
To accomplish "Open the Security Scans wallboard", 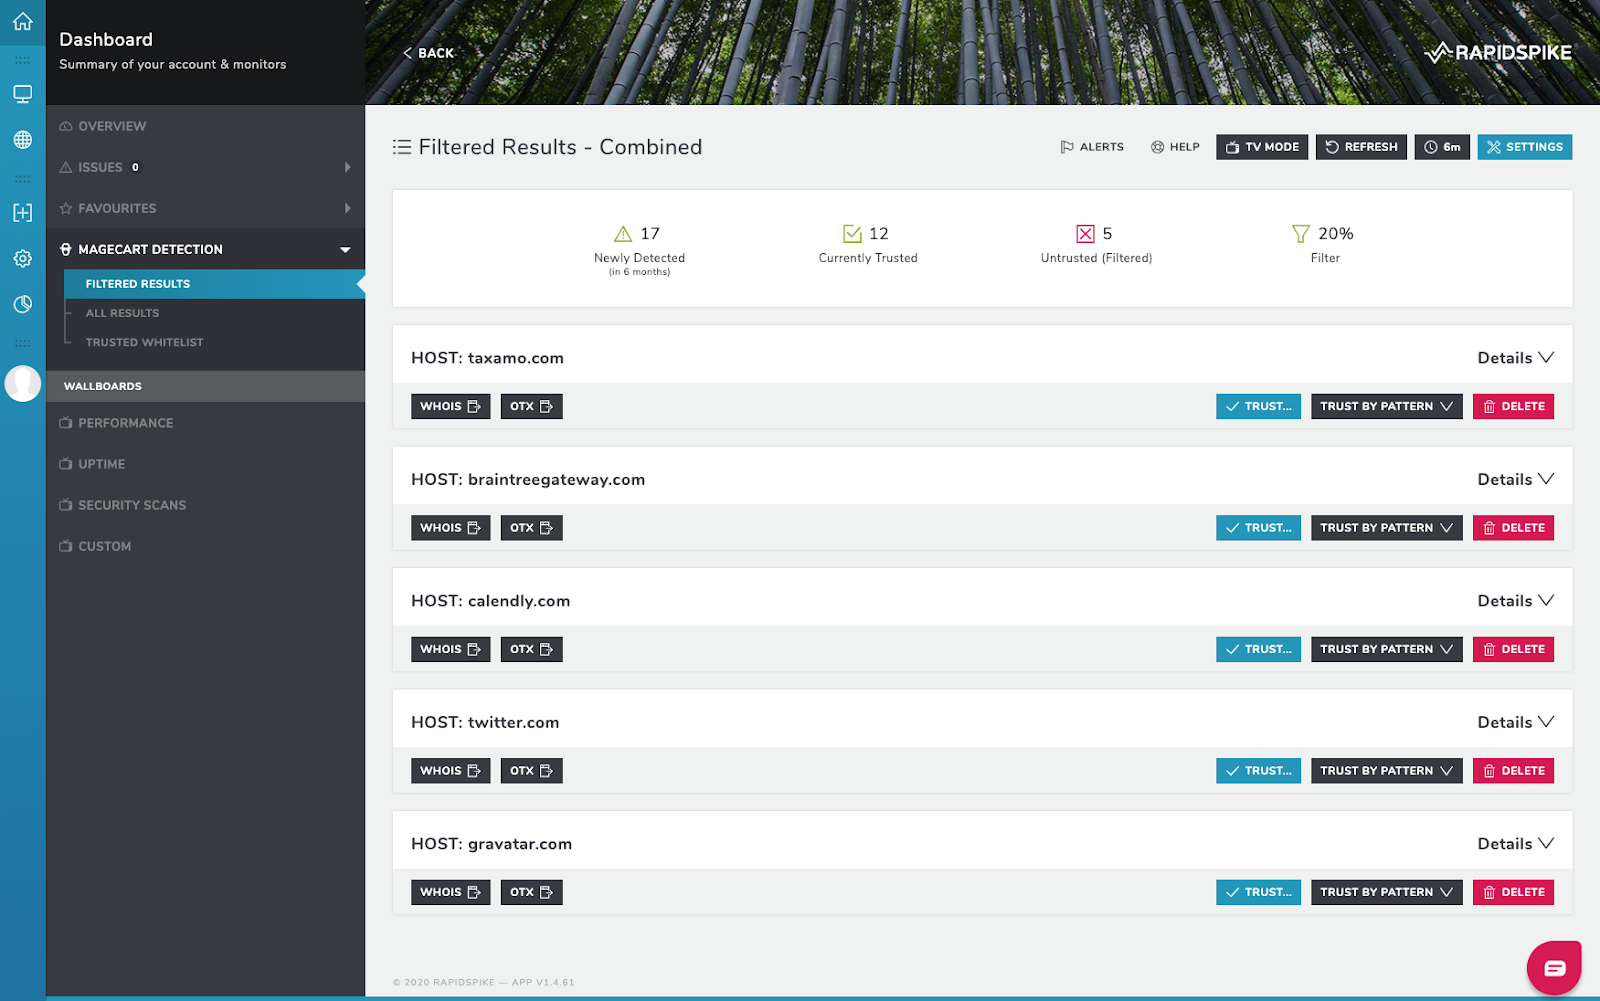I will (x=205, y=505).
